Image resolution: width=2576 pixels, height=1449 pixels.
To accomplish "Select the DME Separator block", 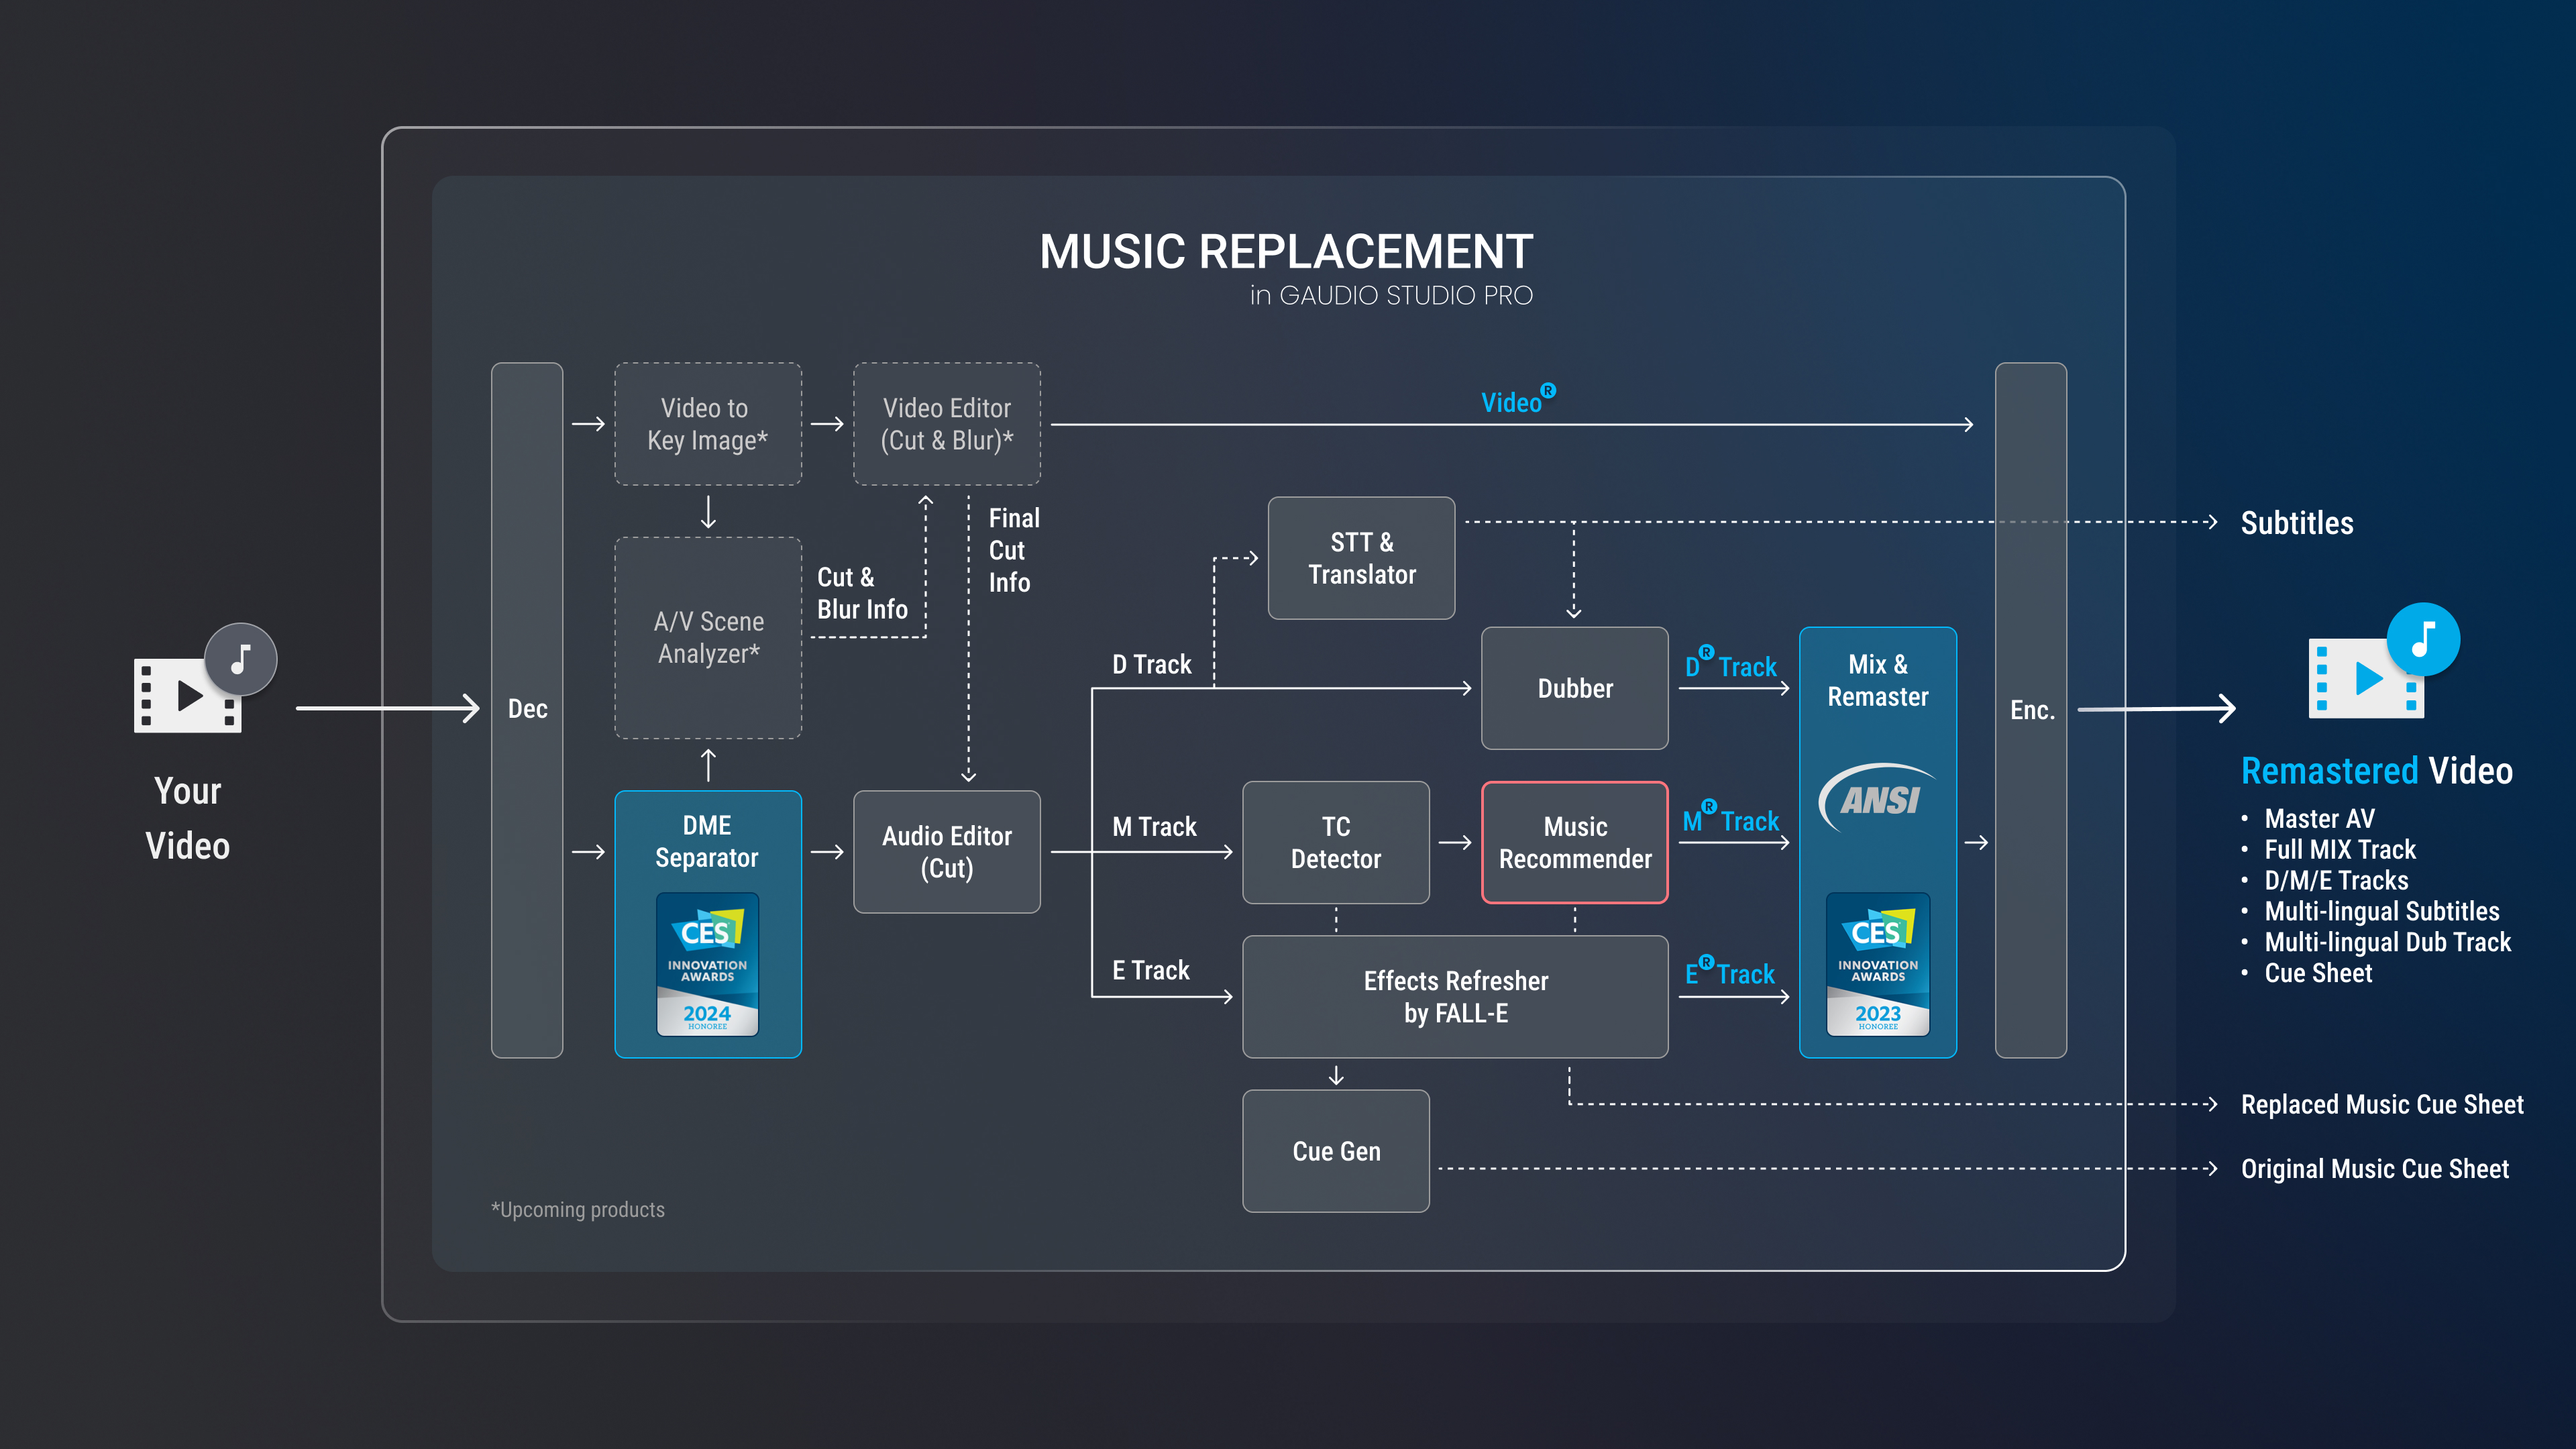I will (x=708, y=924).
